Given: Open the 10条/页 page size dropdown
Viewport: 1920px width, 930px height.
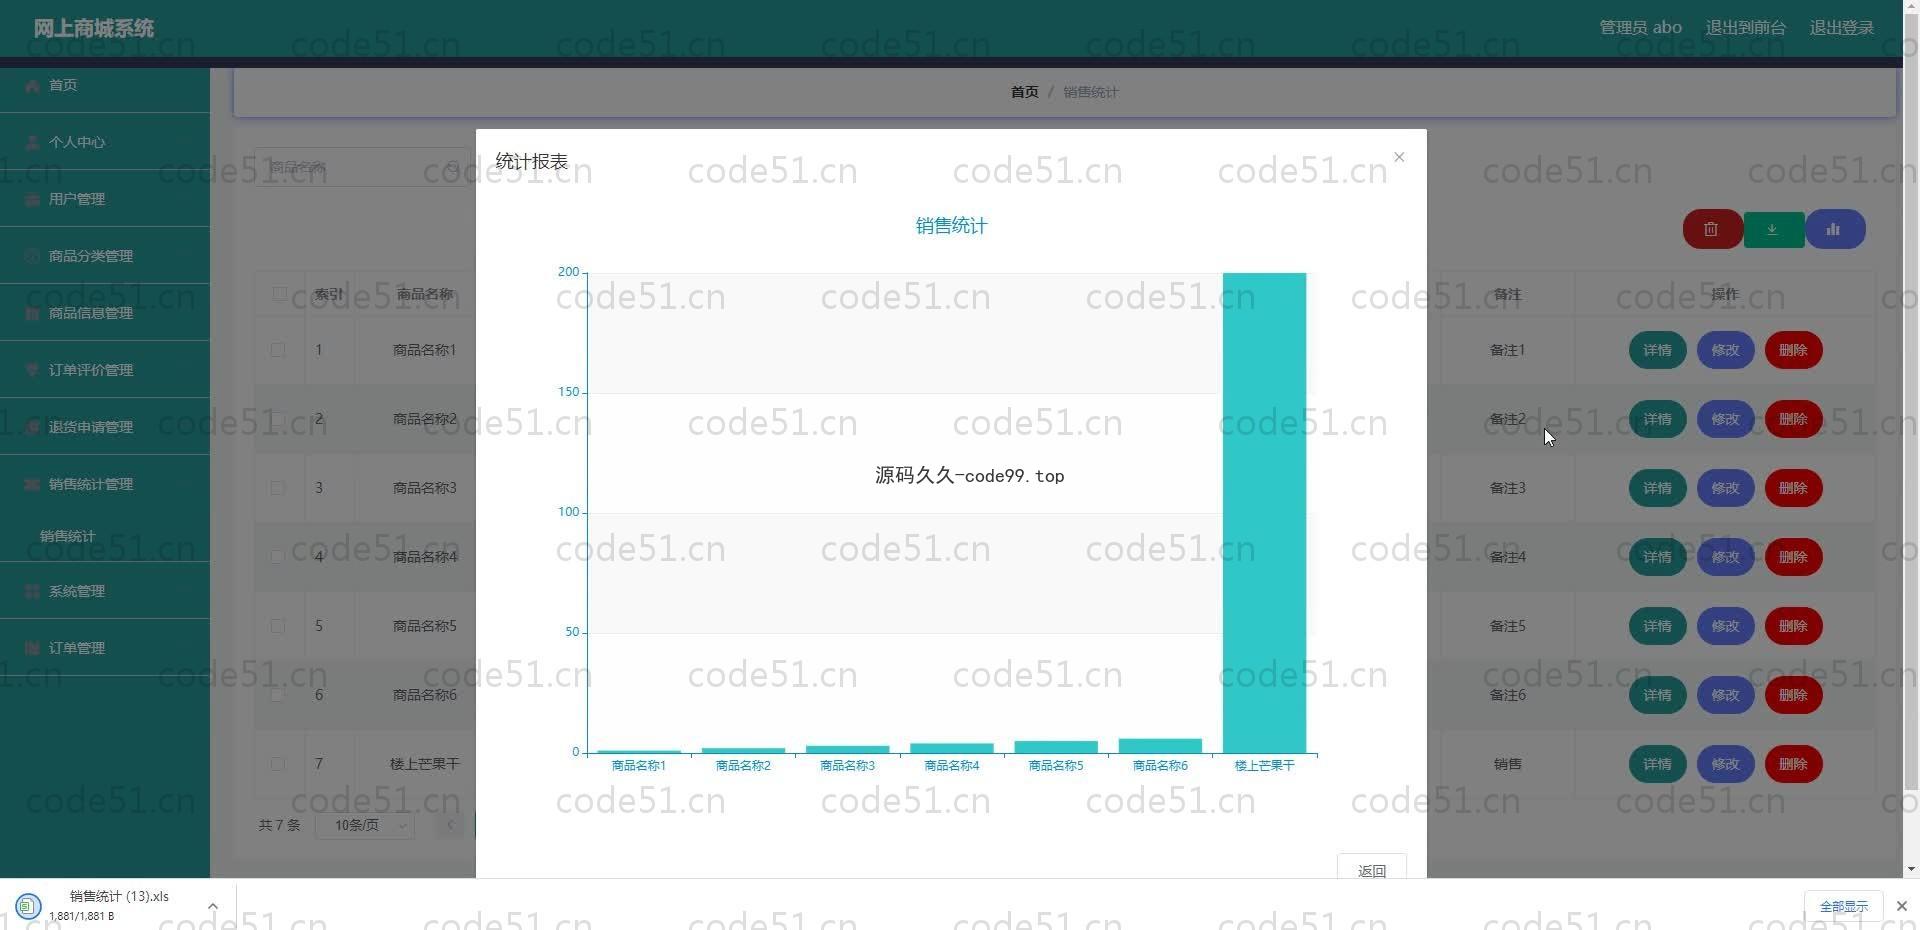Looking at the screenshot, I should click(365, 825).
